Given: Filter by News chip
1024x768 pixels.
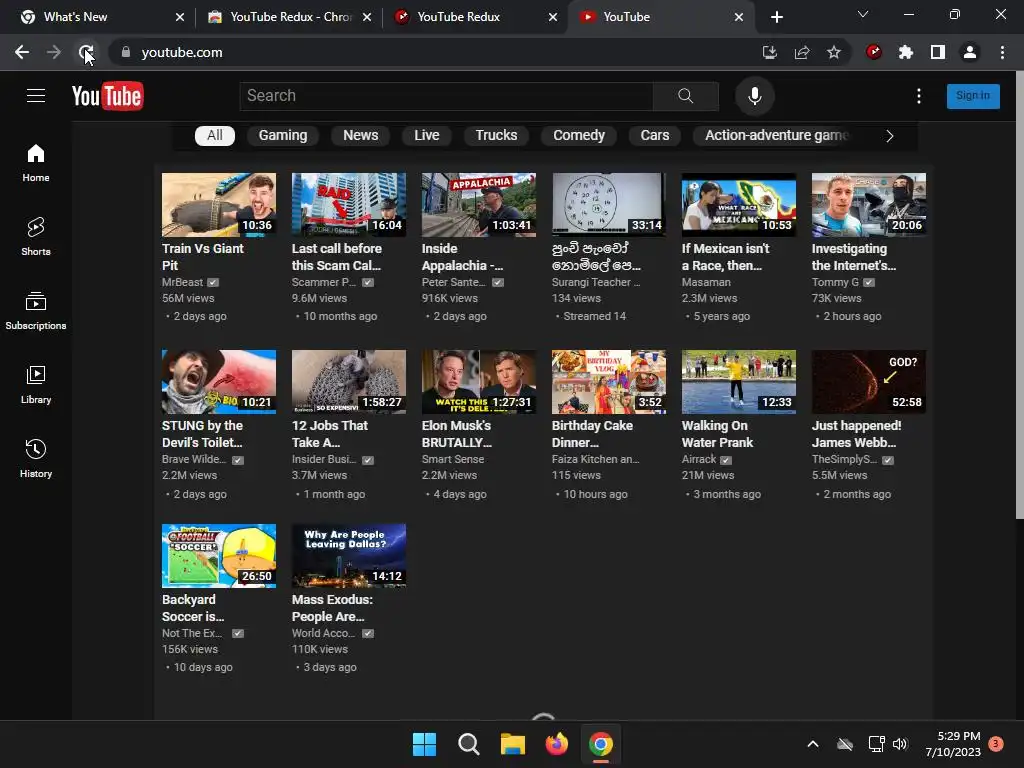Looking at the screenshot, I should pyautogui.click(x=360, y=135).
